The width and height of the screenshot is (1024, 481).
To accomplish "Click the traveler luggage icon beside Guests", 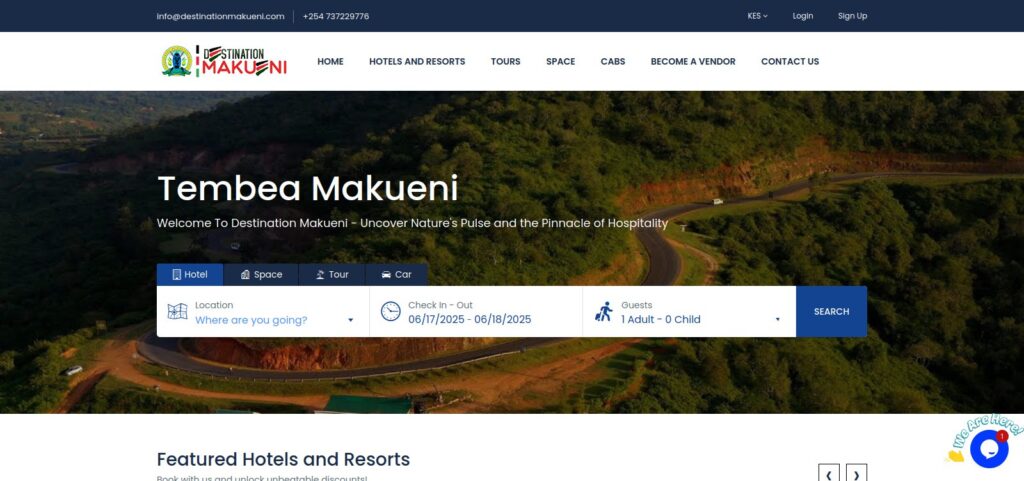I will click(x=603, y=311).
